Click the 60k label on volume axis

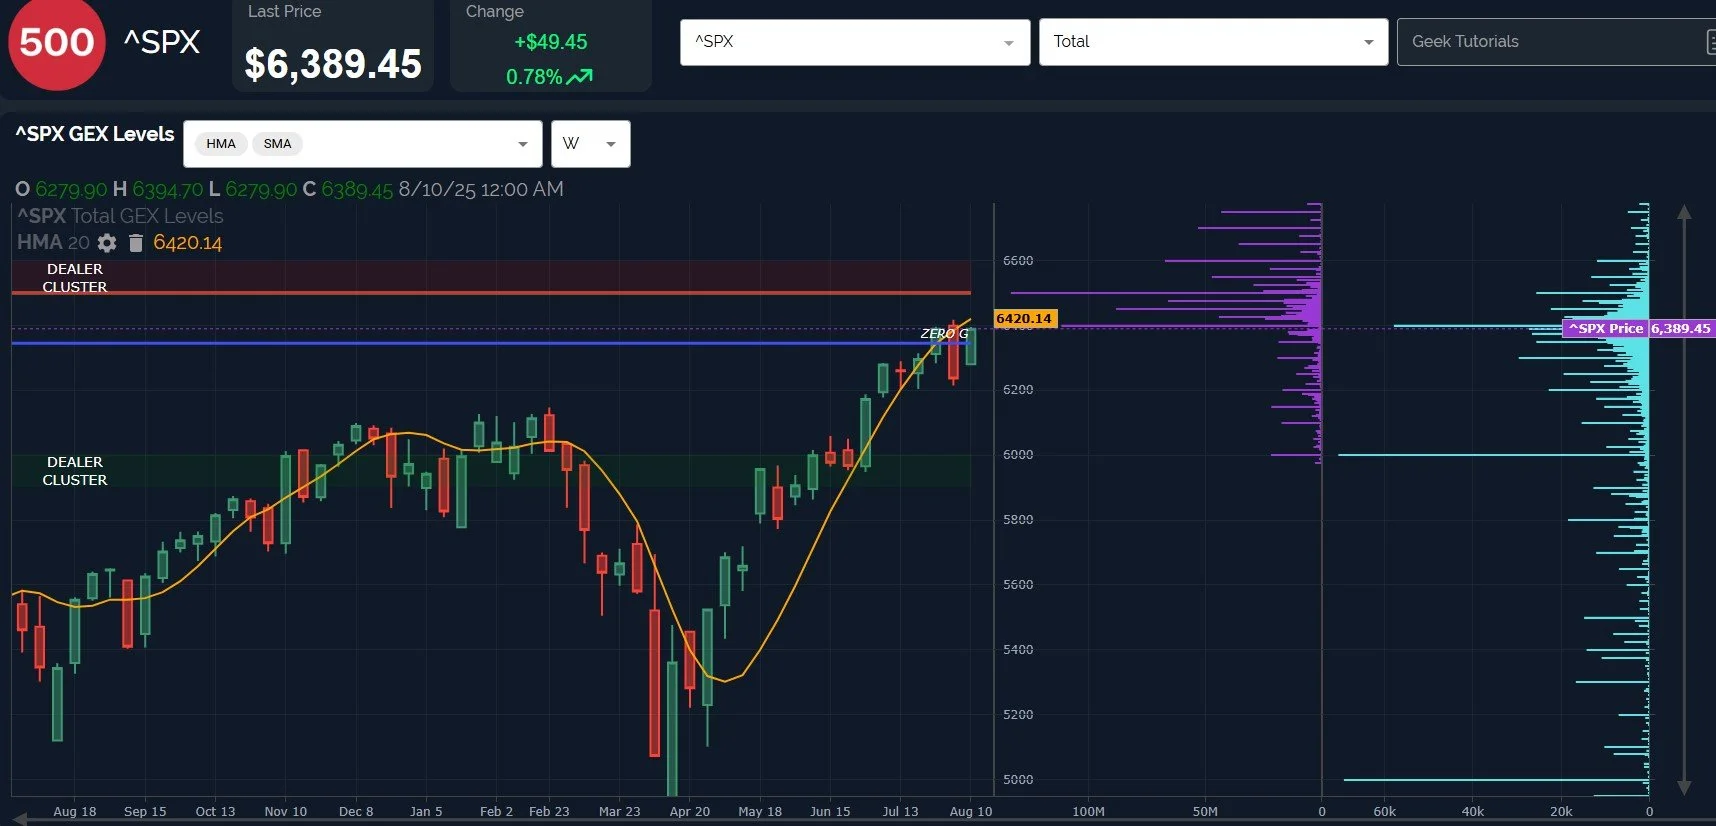(1385, 811)
